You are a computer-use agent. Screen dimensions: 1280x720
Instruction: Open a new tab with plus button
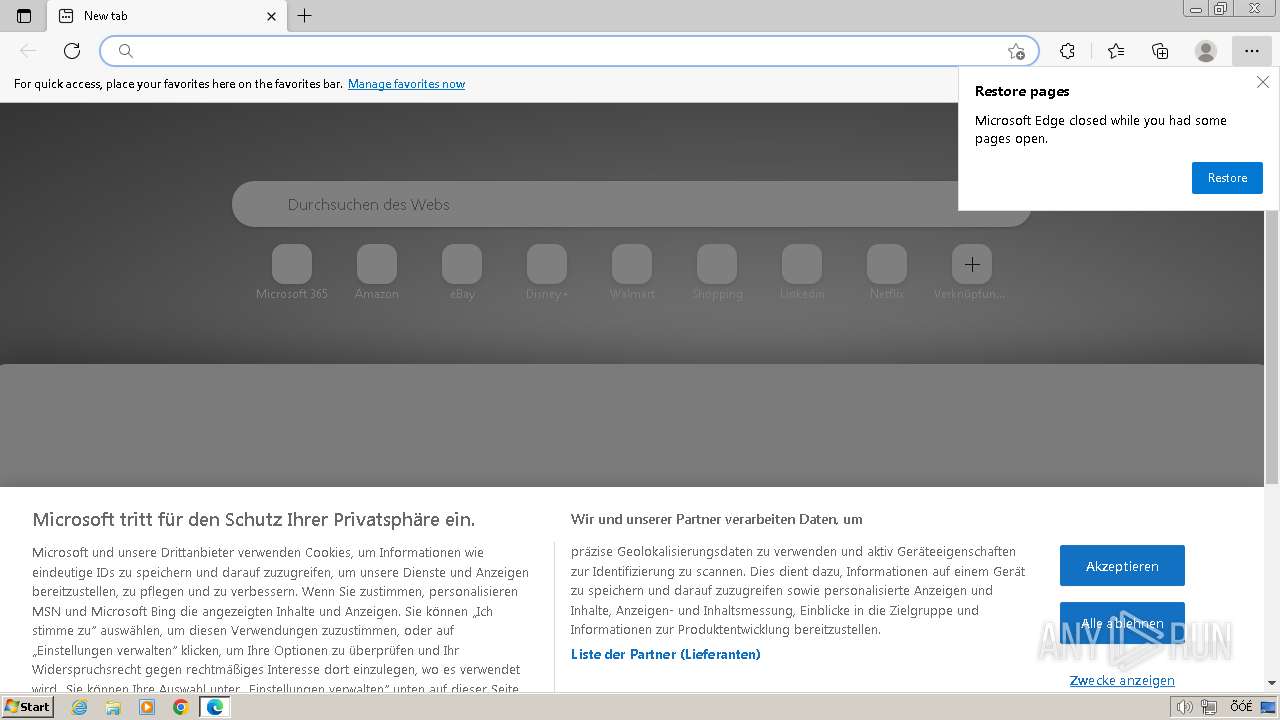pos(305,16)
